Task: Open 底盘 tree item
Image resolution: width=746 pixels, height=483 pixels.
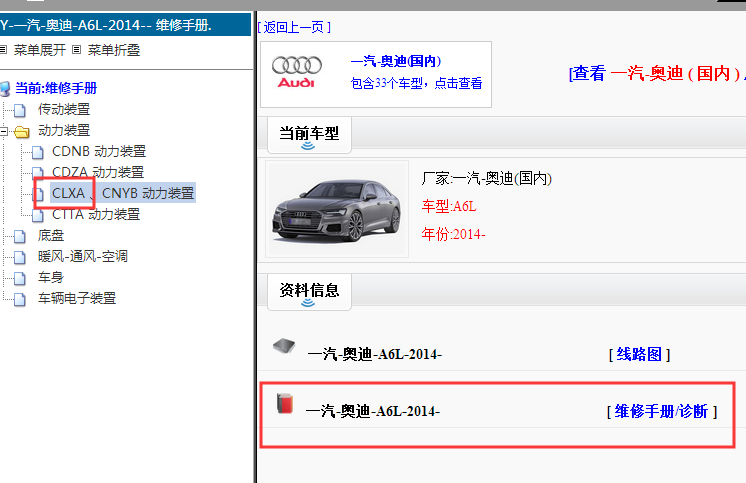Action: [x=51, y=235]
